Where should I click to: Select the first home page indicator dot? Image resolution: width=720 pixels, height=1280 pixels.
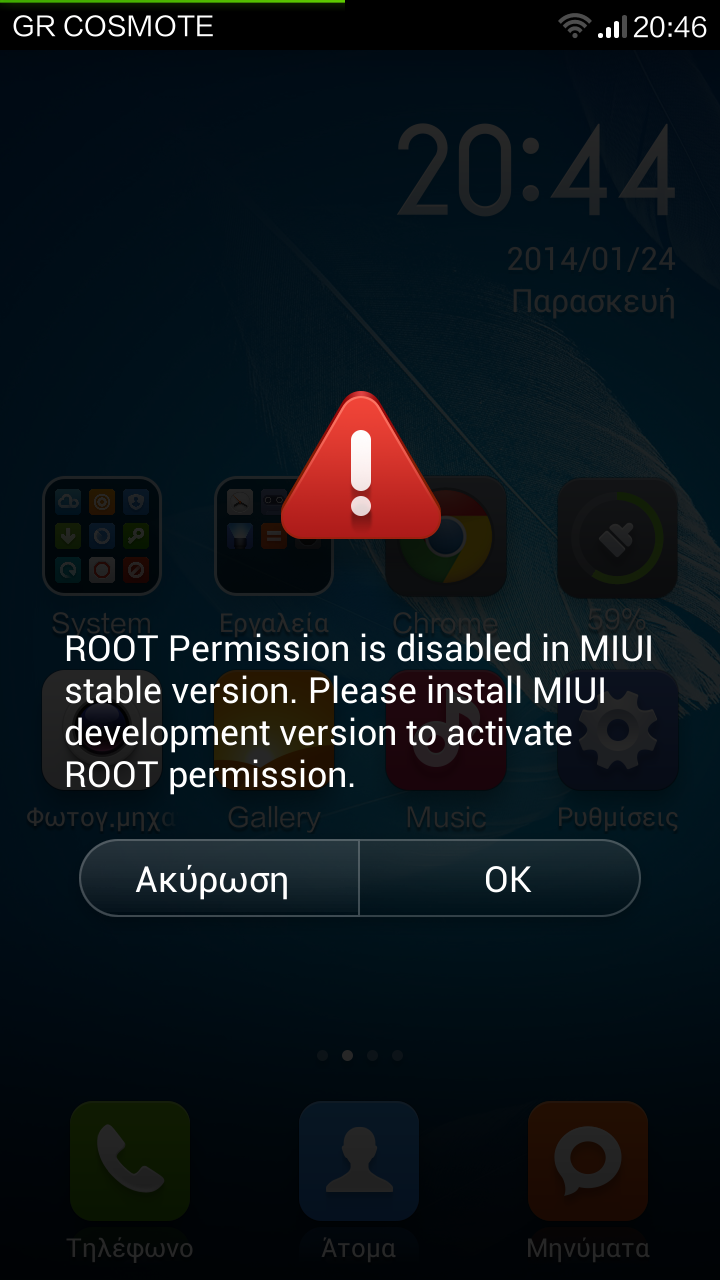[322, 1055]
